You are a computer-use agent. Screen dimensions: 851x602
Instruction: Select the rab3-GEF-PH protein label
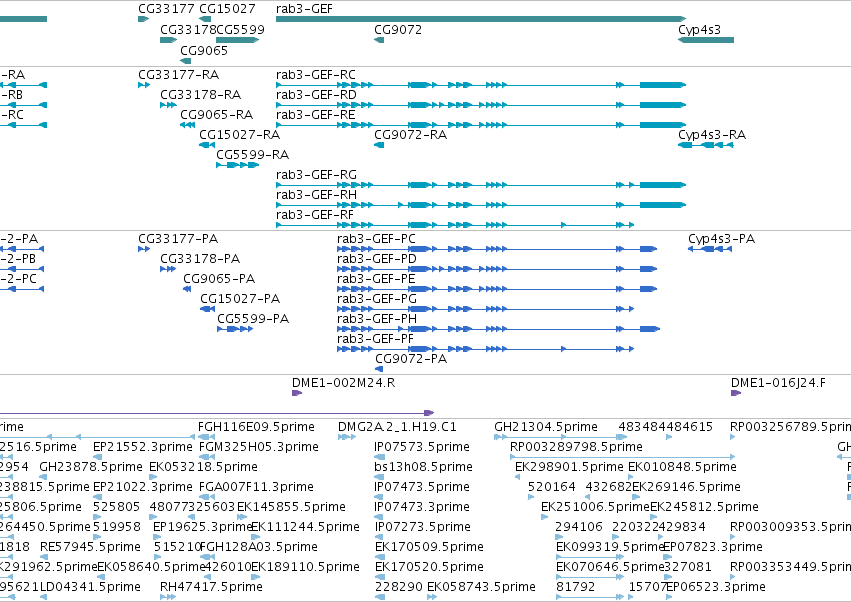point(377,319)
